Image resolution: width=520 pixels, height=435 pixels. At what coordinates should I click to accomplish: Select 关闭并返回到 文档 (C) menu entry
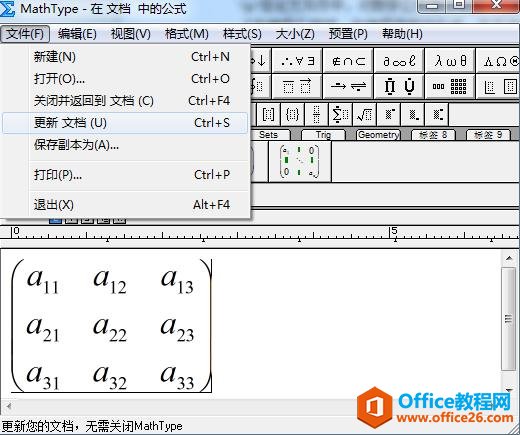pyautogui.click(x=125, y=101)
